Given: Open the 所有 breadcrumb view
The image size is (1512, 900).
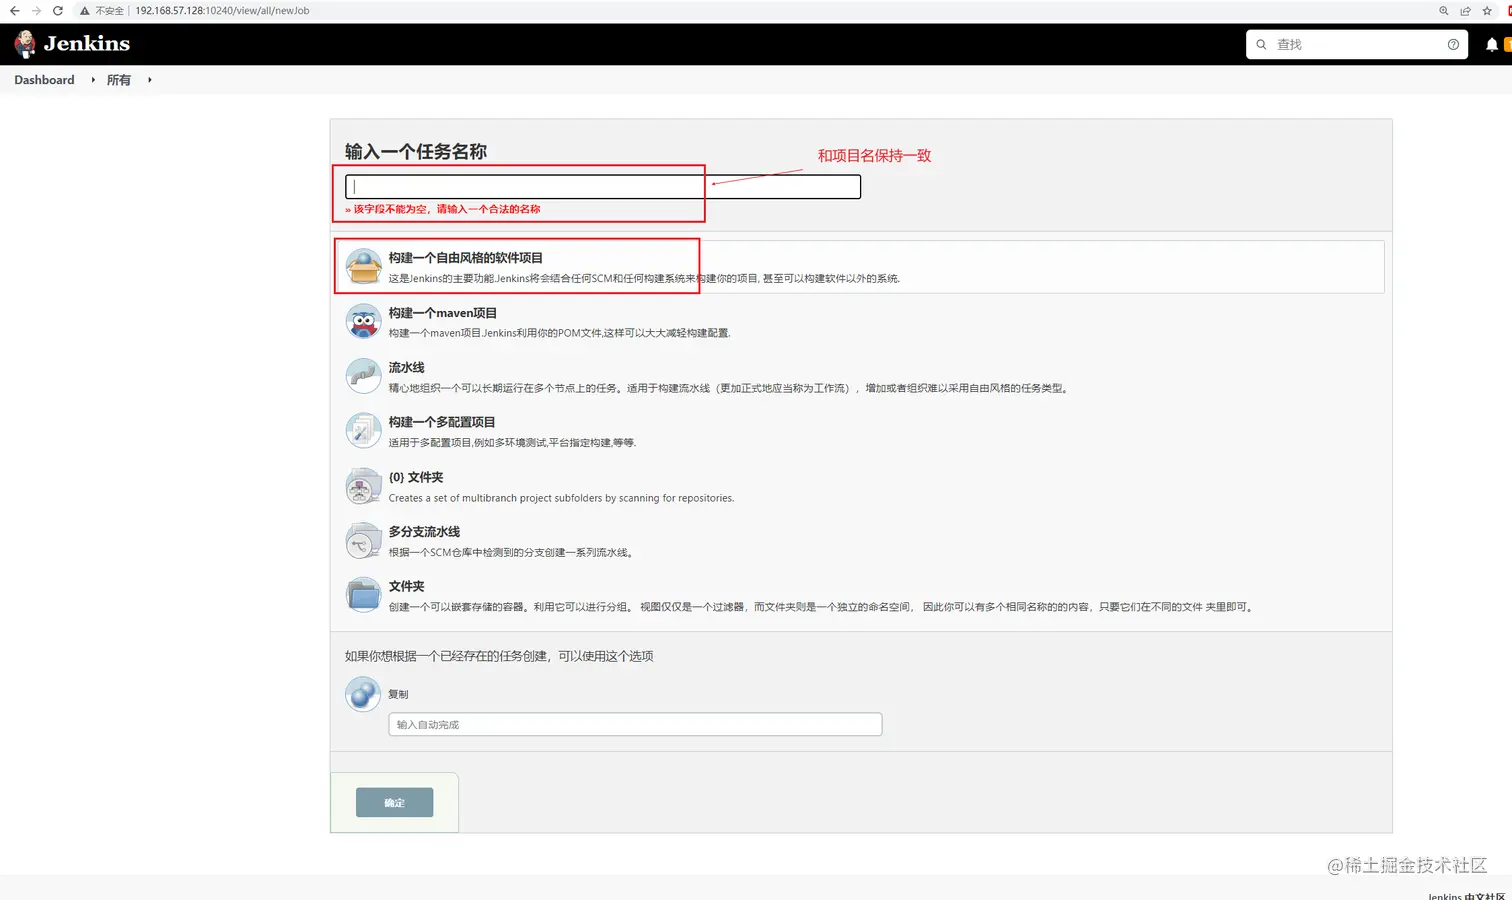Looking at the screenshot, I should [119, 80].
